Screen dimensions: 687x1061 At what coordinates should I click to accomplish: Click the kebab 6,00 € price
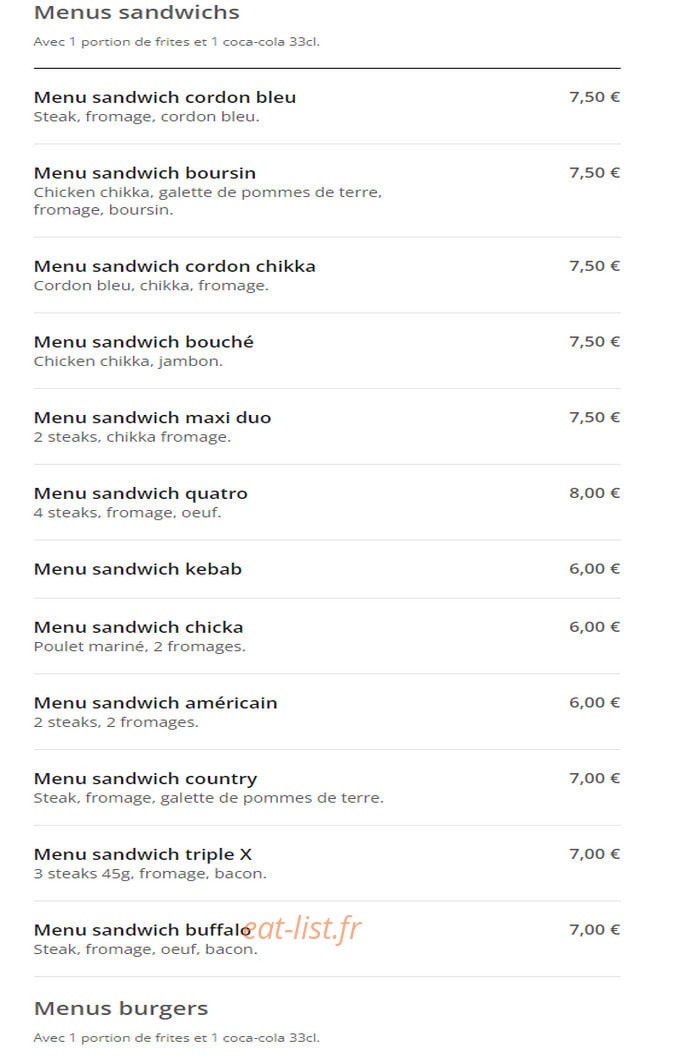click(x=594, y=569)
